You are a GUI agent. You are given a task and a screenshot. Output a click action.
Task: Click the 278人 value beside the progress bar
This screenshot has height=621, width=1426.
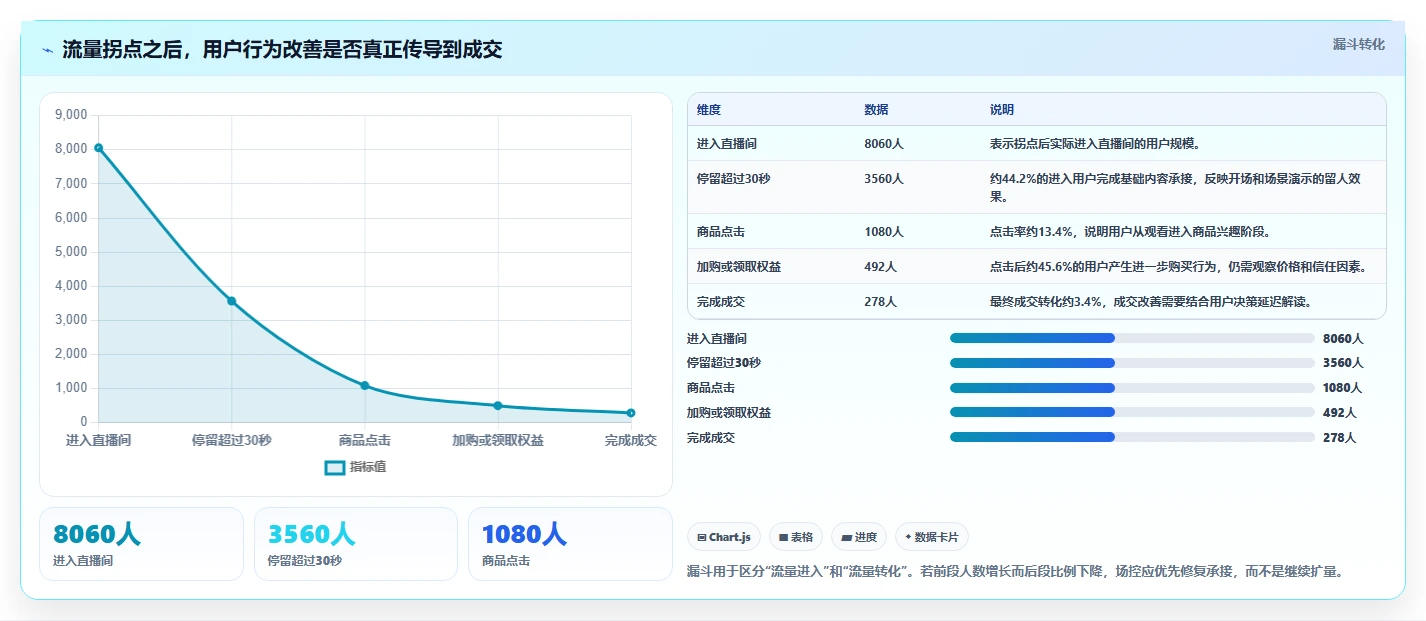1339,438
